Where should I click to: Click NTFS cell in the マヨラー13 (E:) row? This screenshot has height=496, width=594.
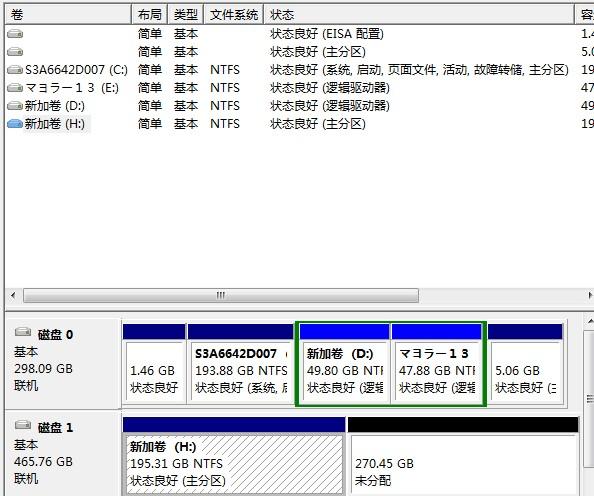pyautogui.click(x=225, y=88)
